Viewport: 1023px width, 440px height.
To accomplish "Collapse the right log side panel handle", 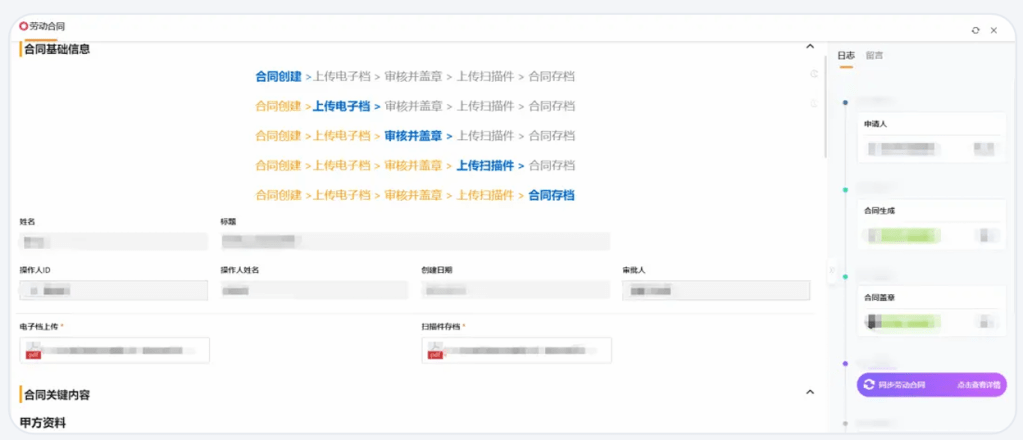I will (830, 271).
